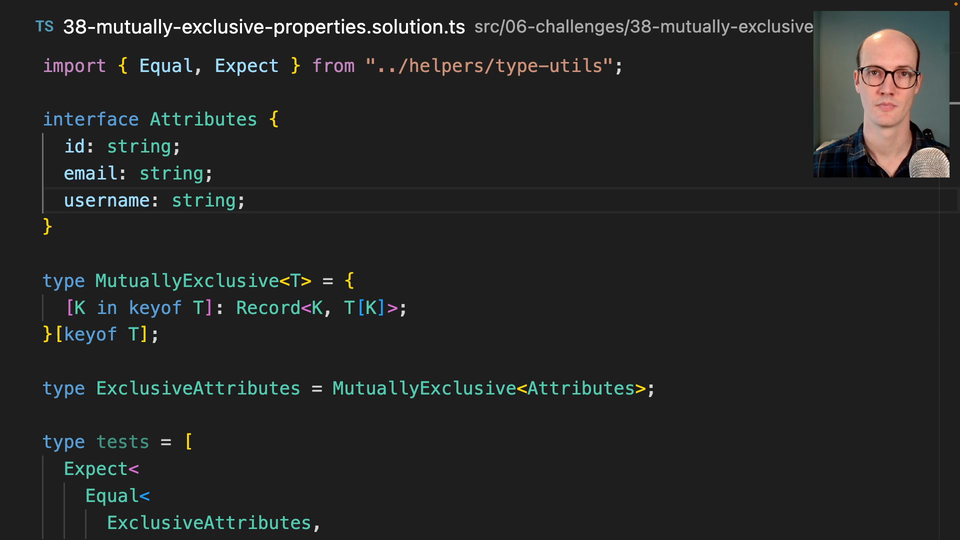Click the TS file icon in the tab
The image size is (960, 540).
click(x=45, y=27)
